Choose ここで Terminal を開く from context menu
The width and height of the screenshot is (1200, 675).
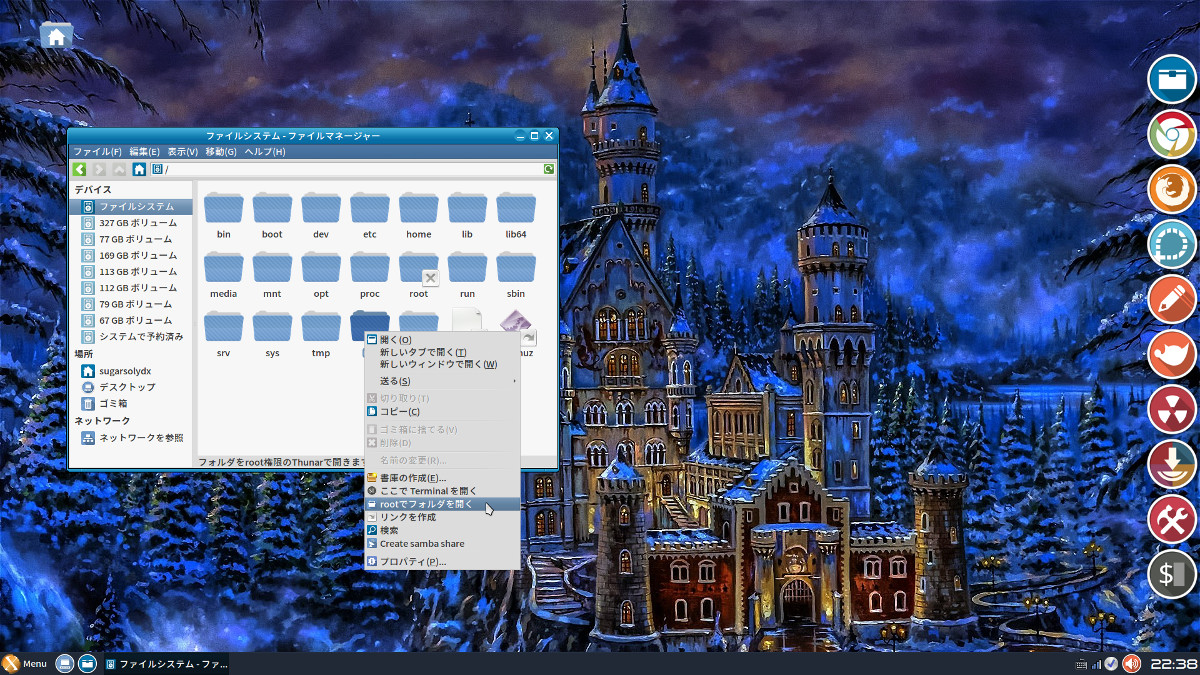click(442, 491)
